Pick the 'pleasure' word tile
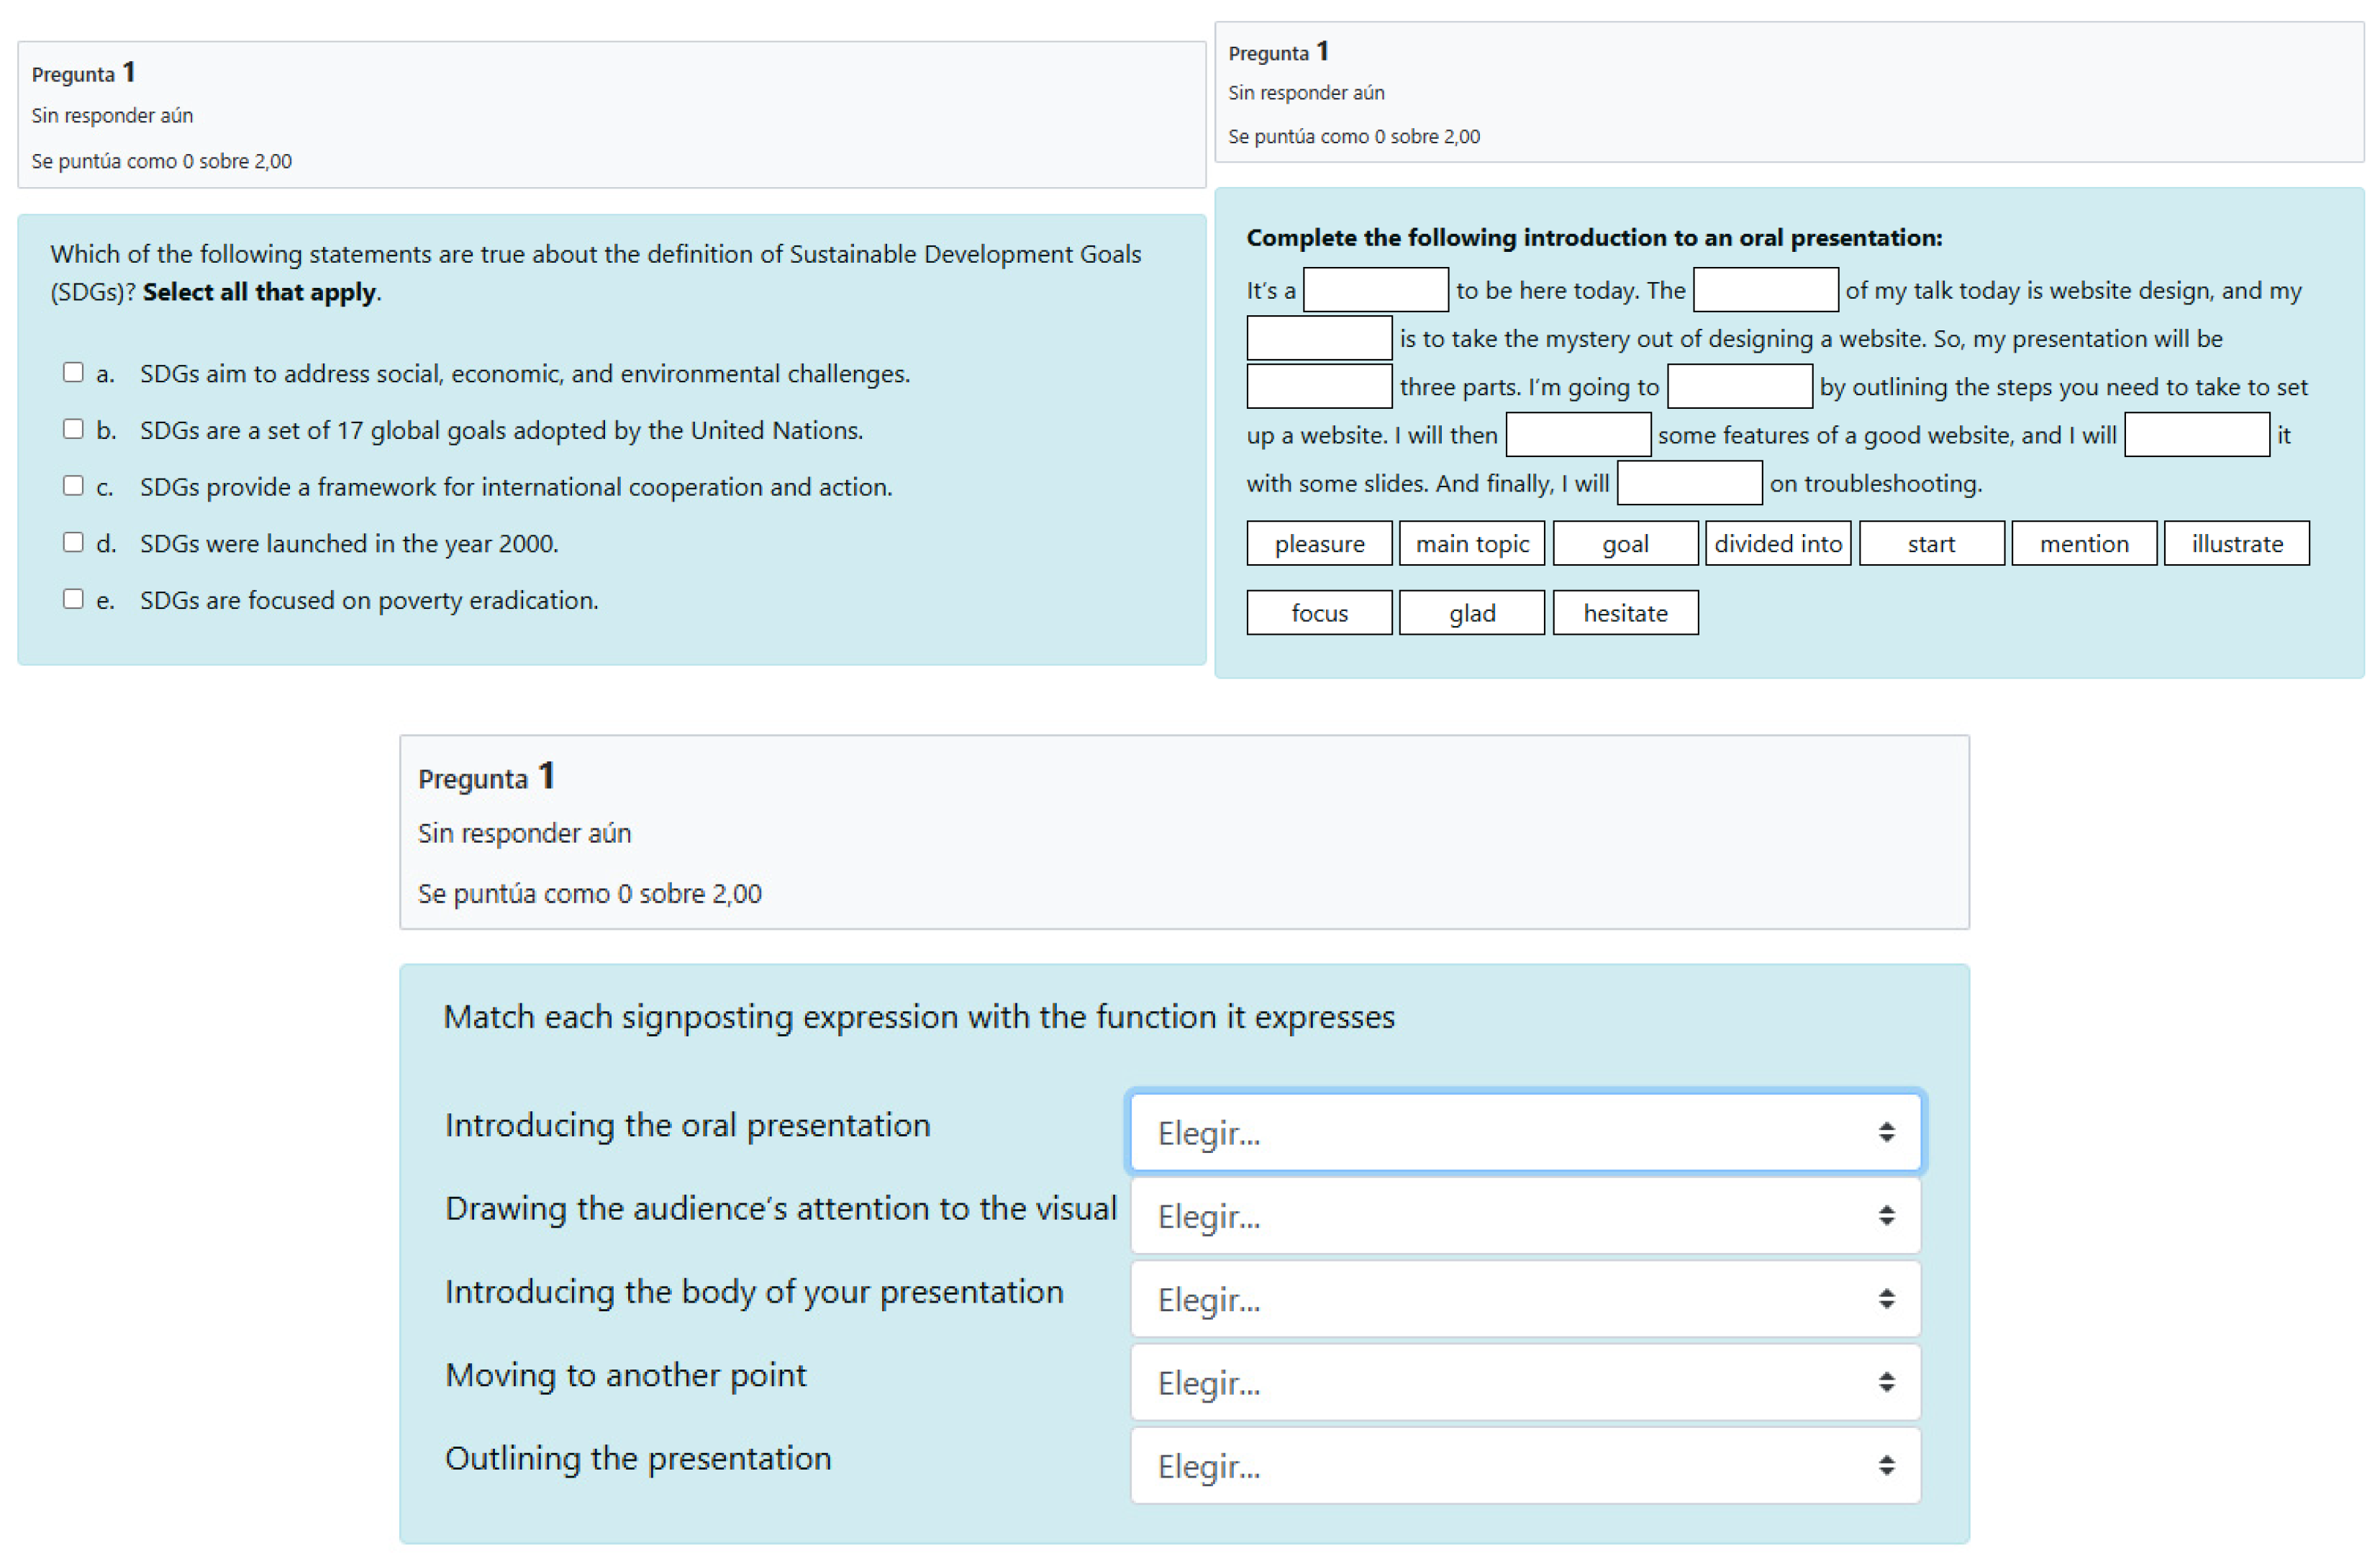The height and width of the screenshot is (1561, 2380). tap(1319, 543)
